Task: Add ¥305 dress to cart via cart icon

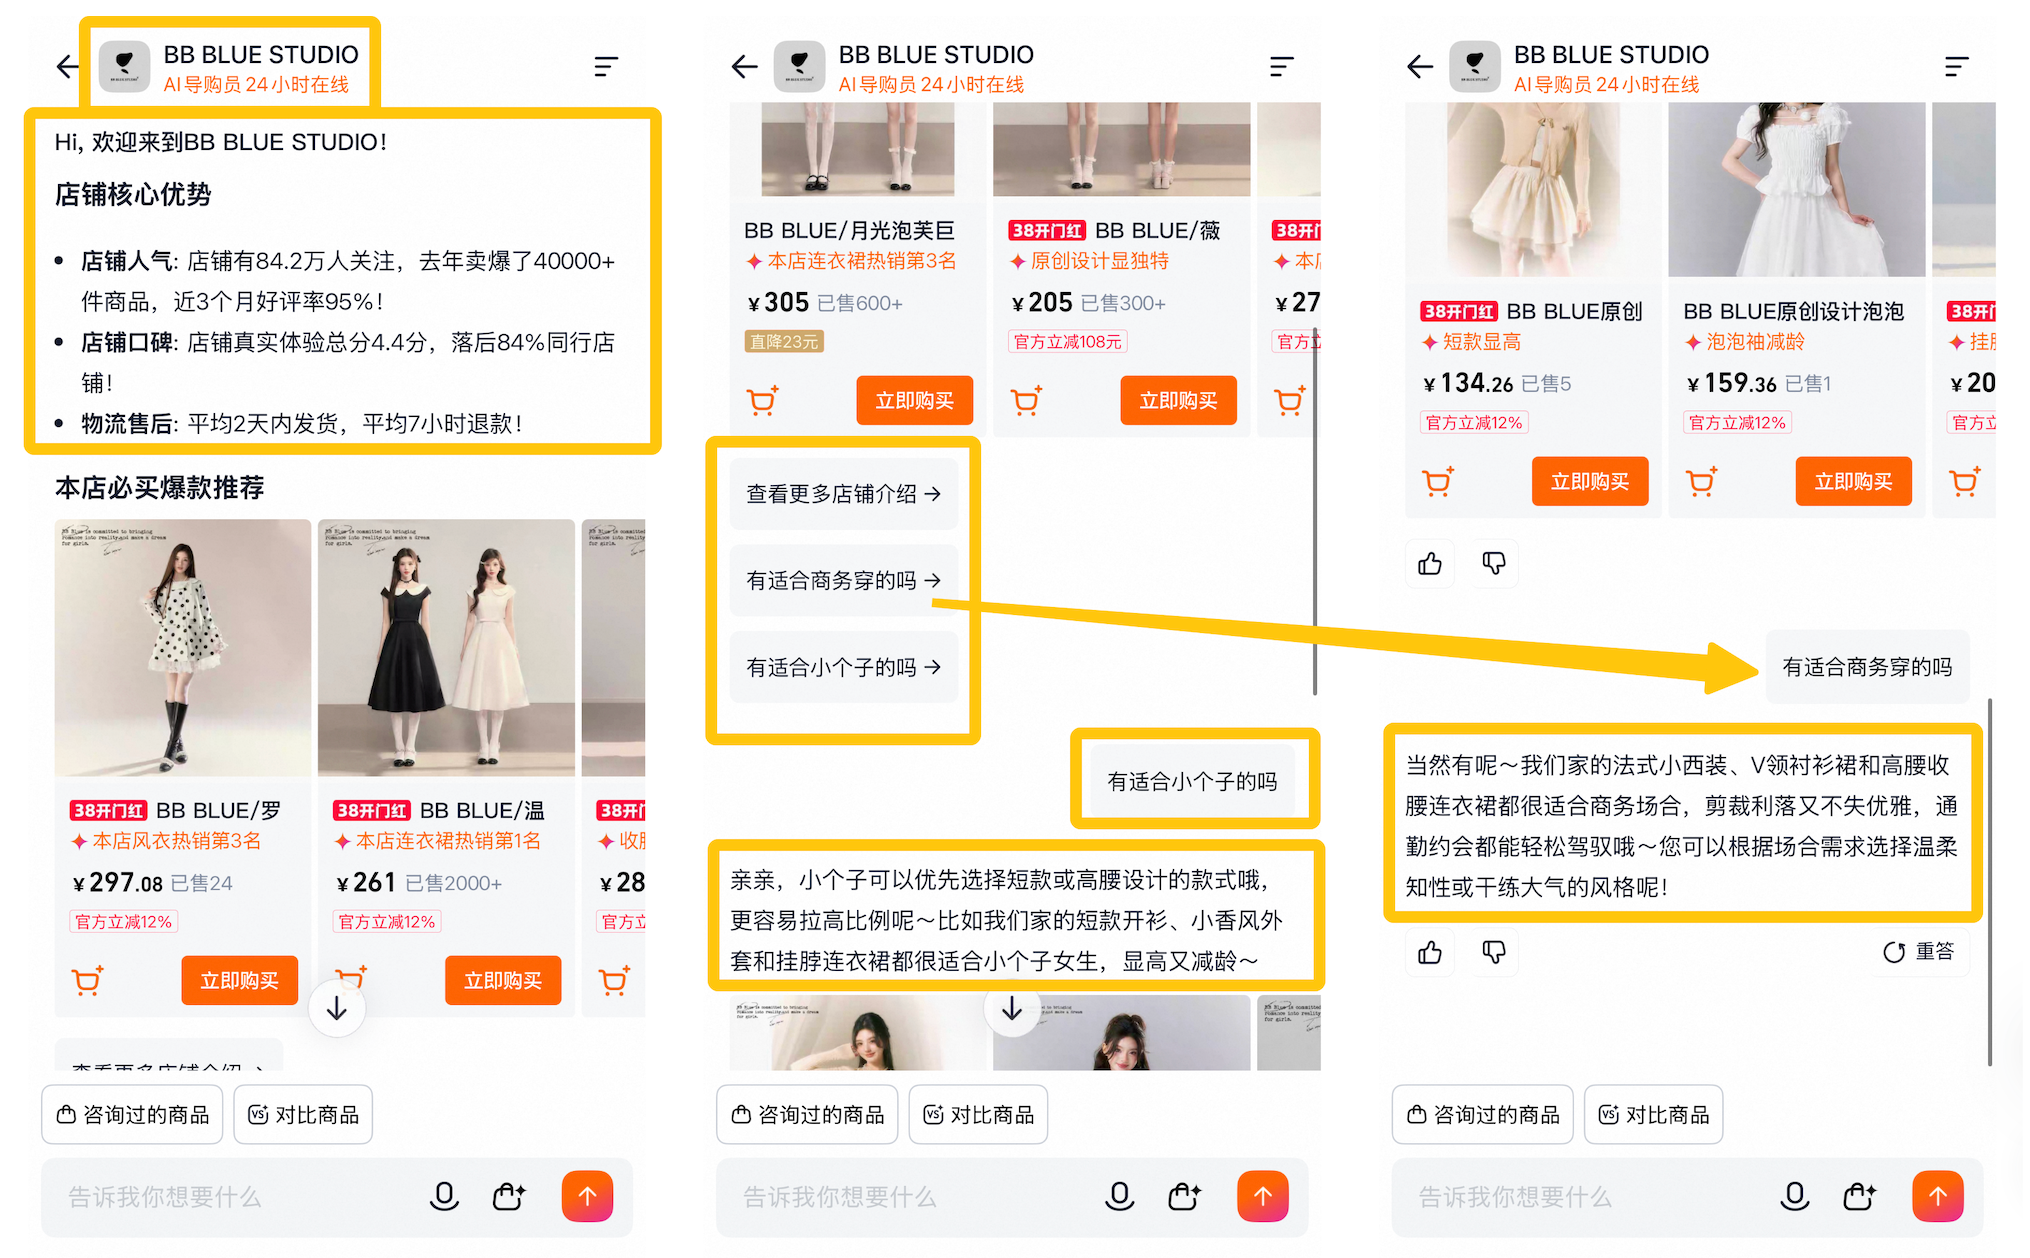Action: pyautogui.click(x=762, y=401)
